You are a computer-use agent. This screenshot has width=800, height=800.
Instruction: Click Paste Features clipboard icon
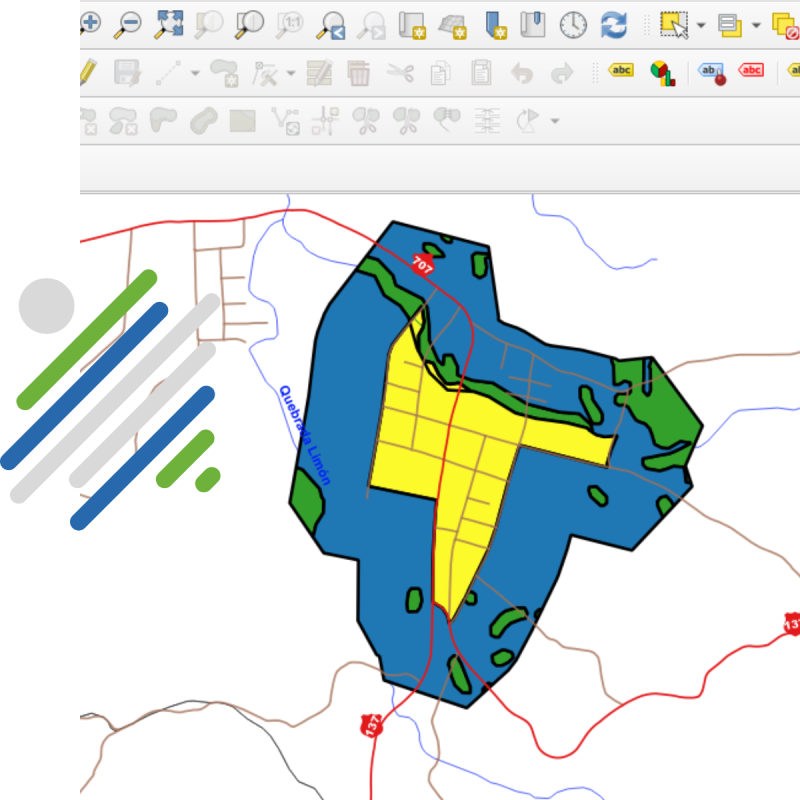481,72
